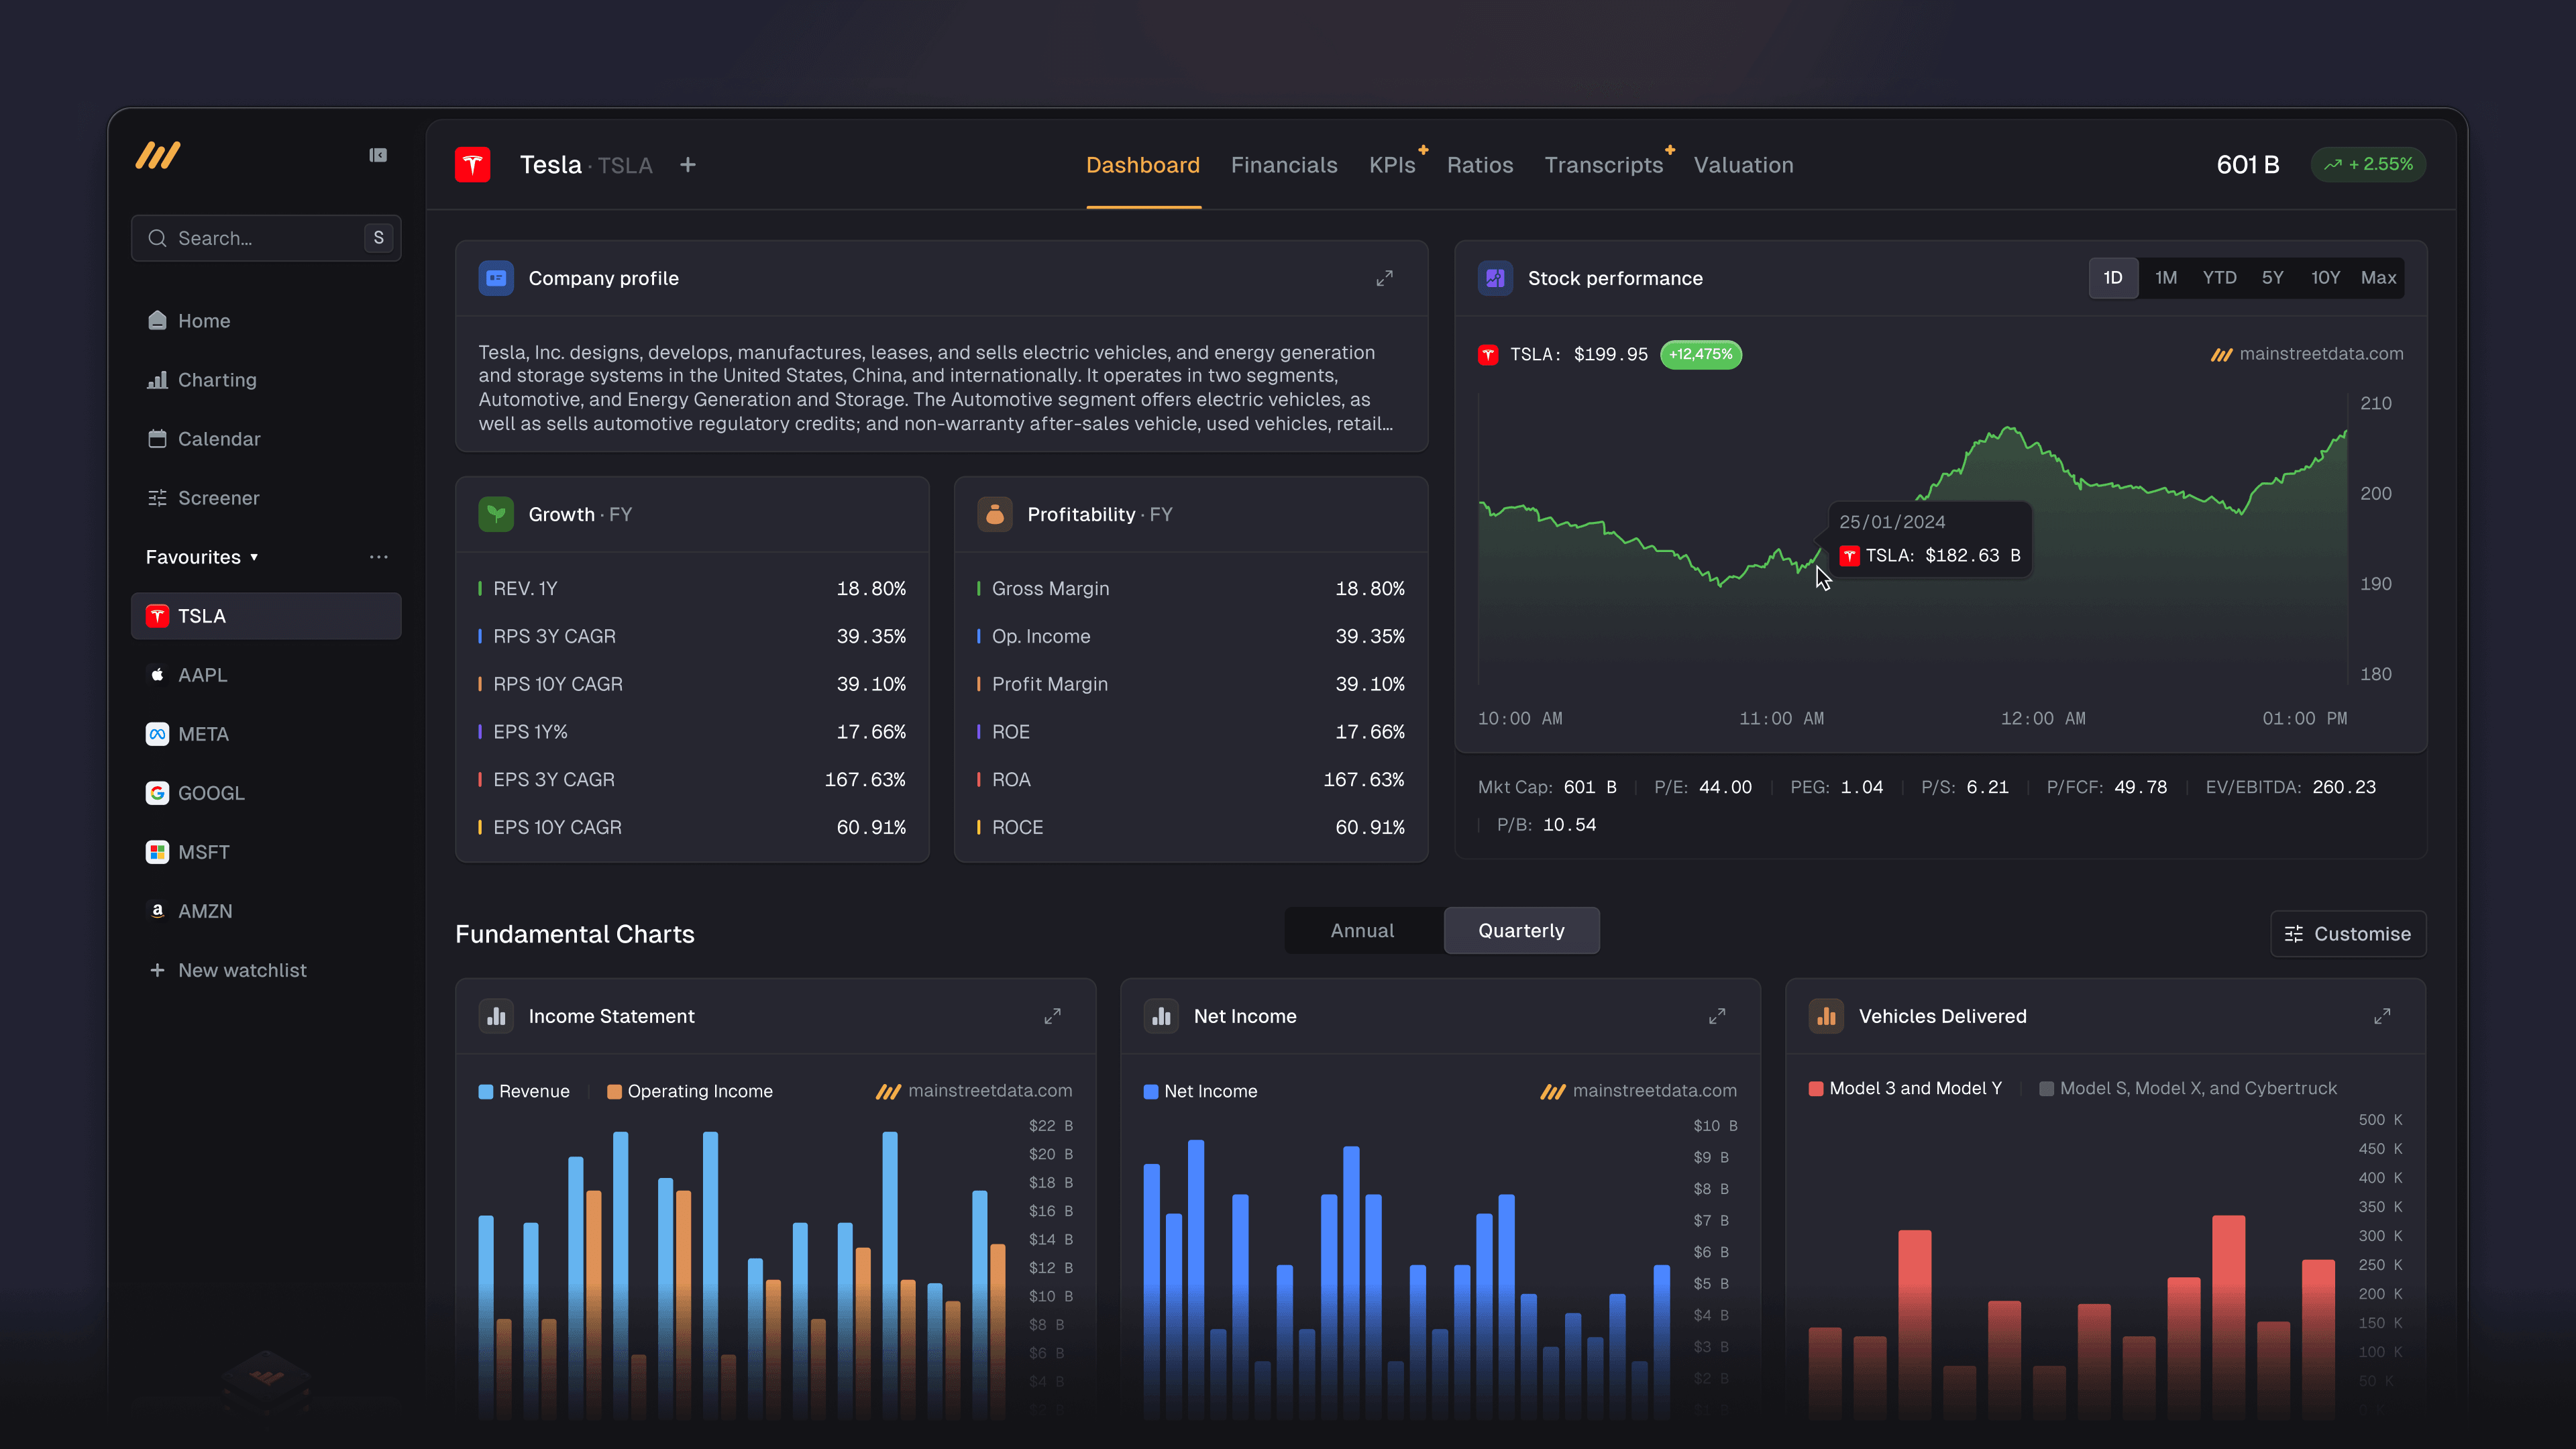Screen dimensions: 2576x1449
Task: Collapse the sidebar panel icon
Action: pyautogui.click(x=378, y=155)
